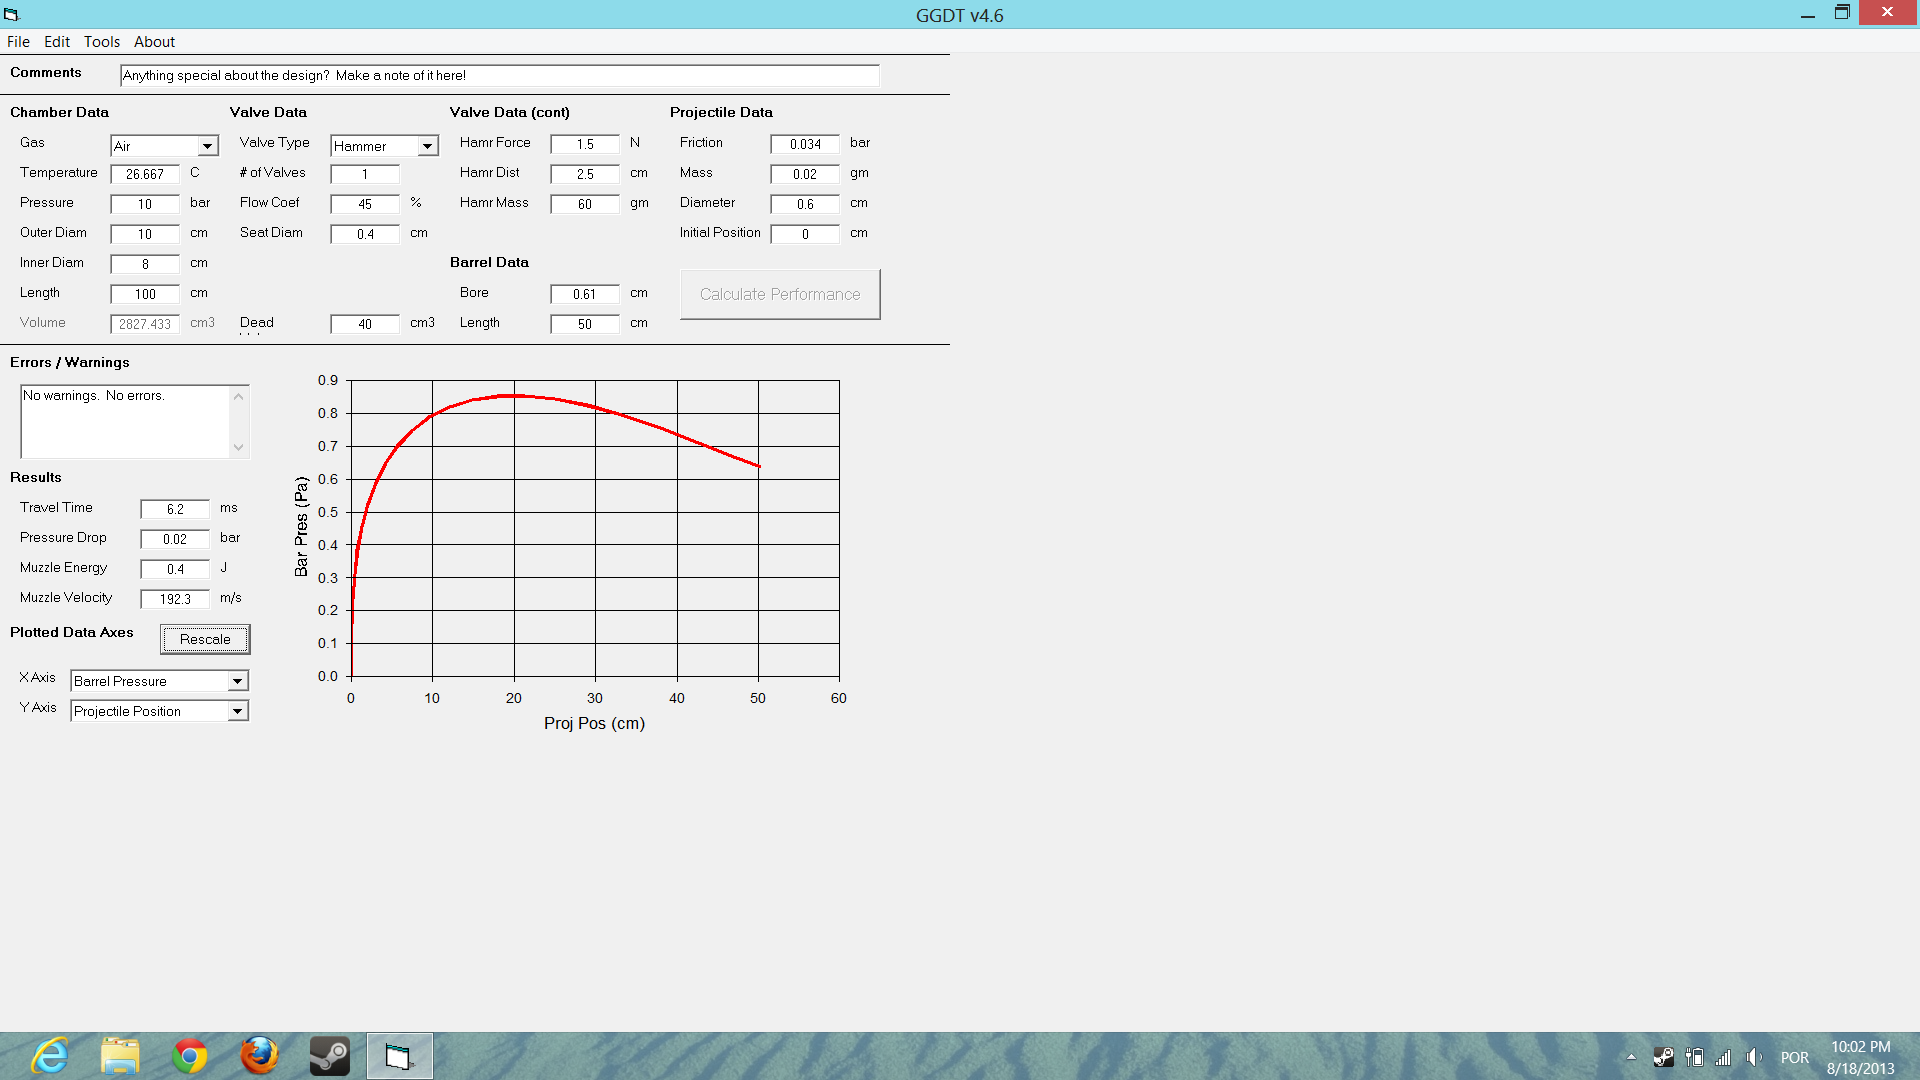Open File Explorer from the taskbar
The height and width of the screenshot is (1080, 1920).
coord(120,1056)
